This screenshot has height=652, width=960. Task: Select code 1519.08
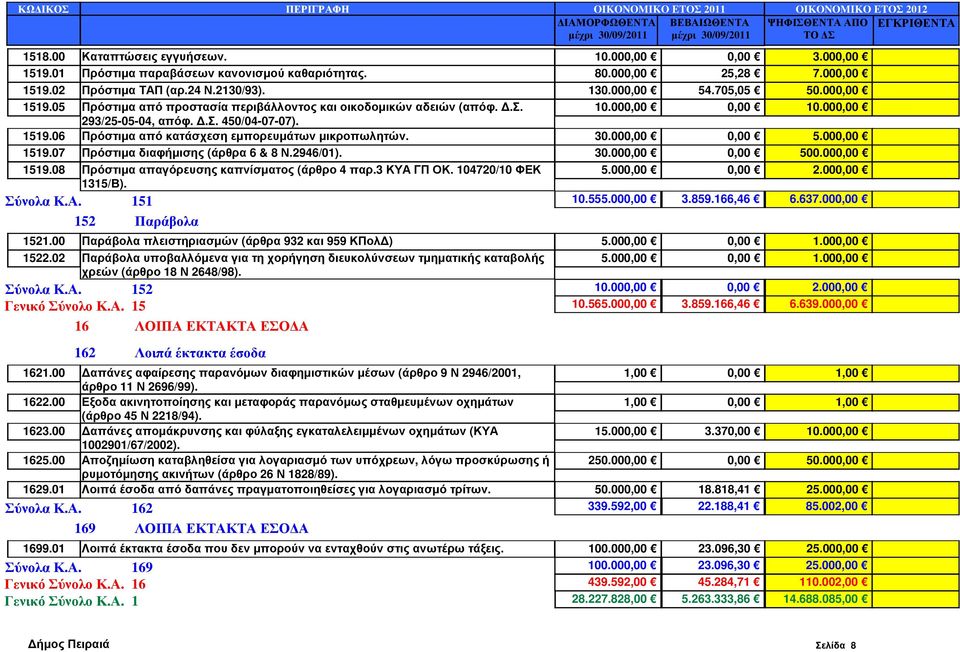pos(43,170)
